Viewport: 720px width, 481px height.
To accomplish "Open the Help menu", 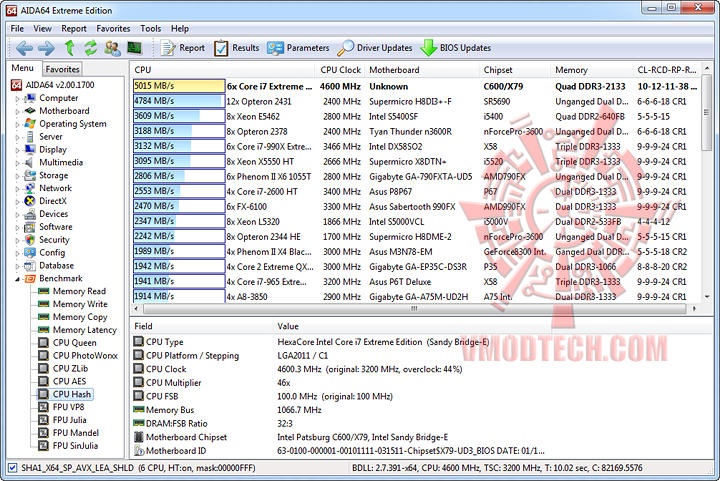I will click(180, 28).
